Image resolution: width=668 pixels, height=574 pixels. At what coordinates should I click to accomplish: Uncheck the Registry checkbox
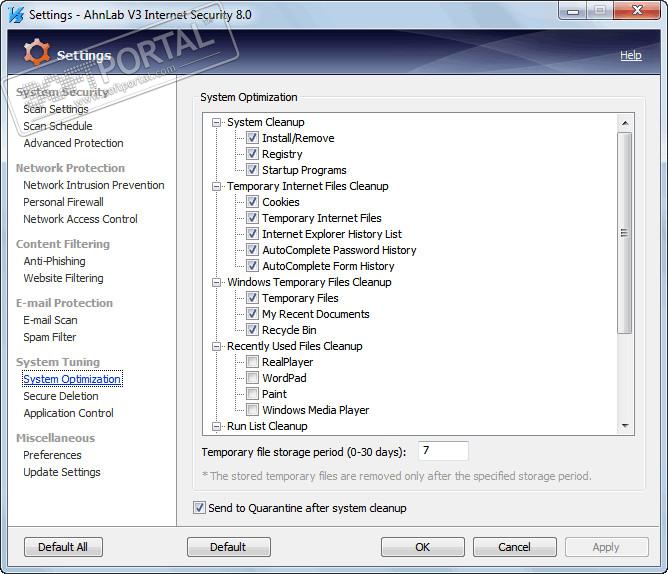(x=252, y=154)
